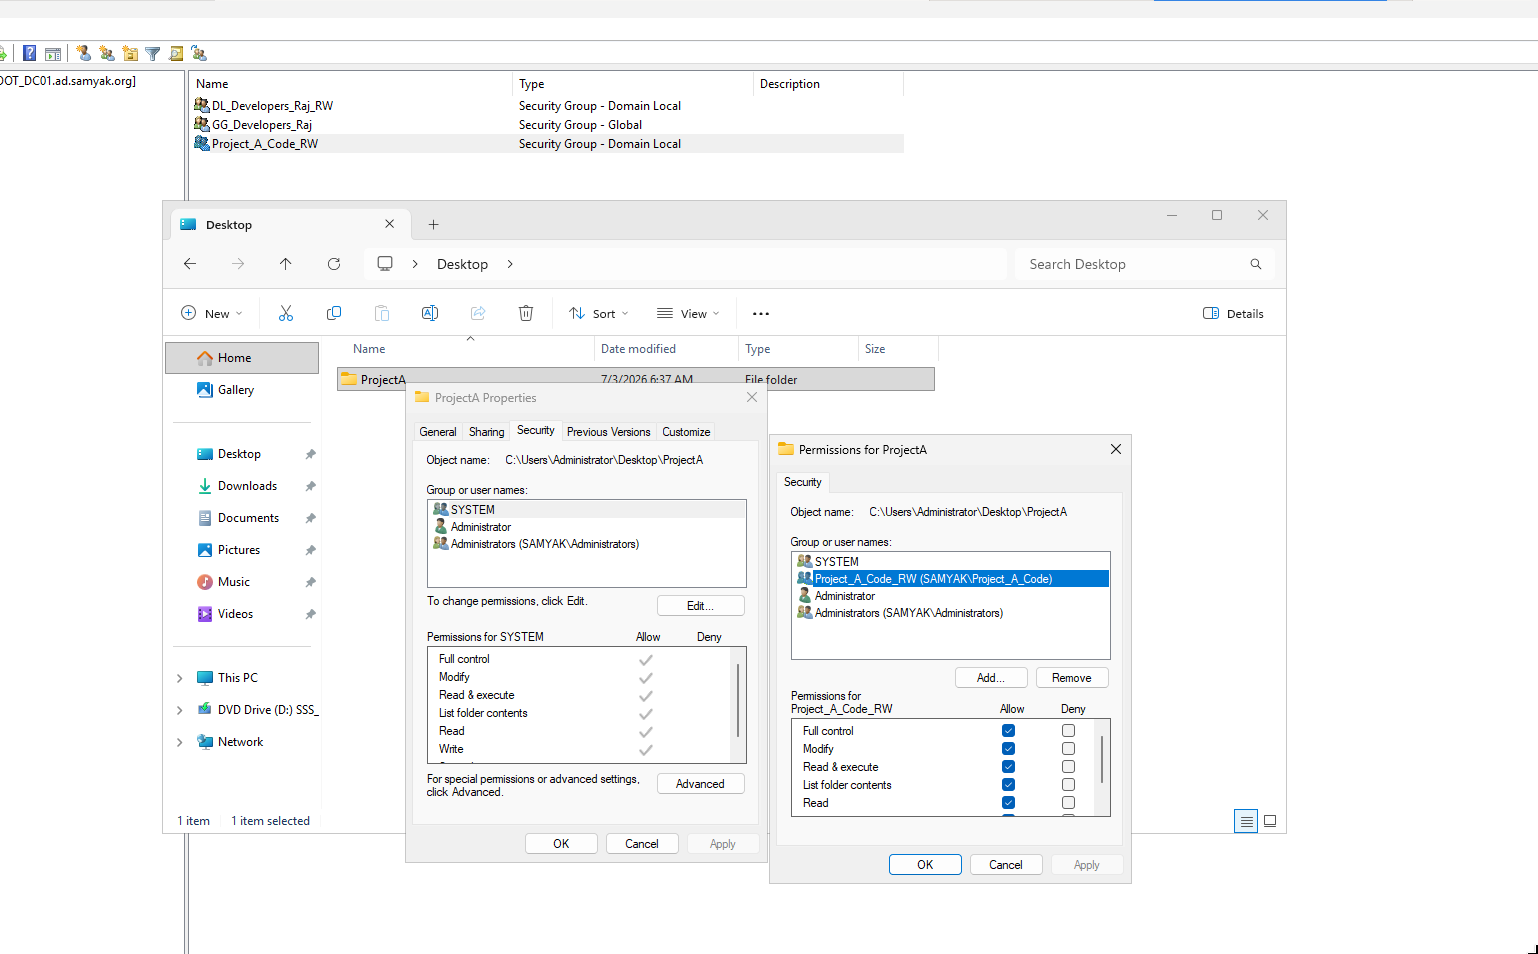Image resolution: width=1538 pixels, height=954 pixels.
Task: Create a new user with the toolbar icon
Action: pos(84,53)
